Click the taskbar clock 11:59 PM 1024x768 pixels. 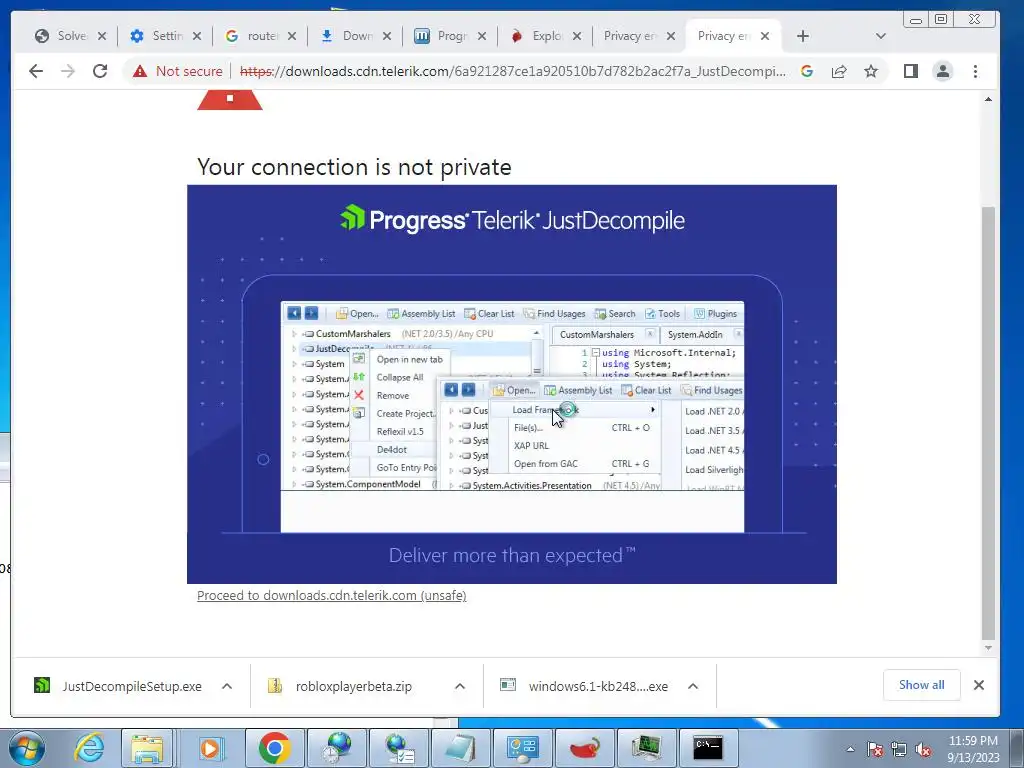[x=973, y=749]
